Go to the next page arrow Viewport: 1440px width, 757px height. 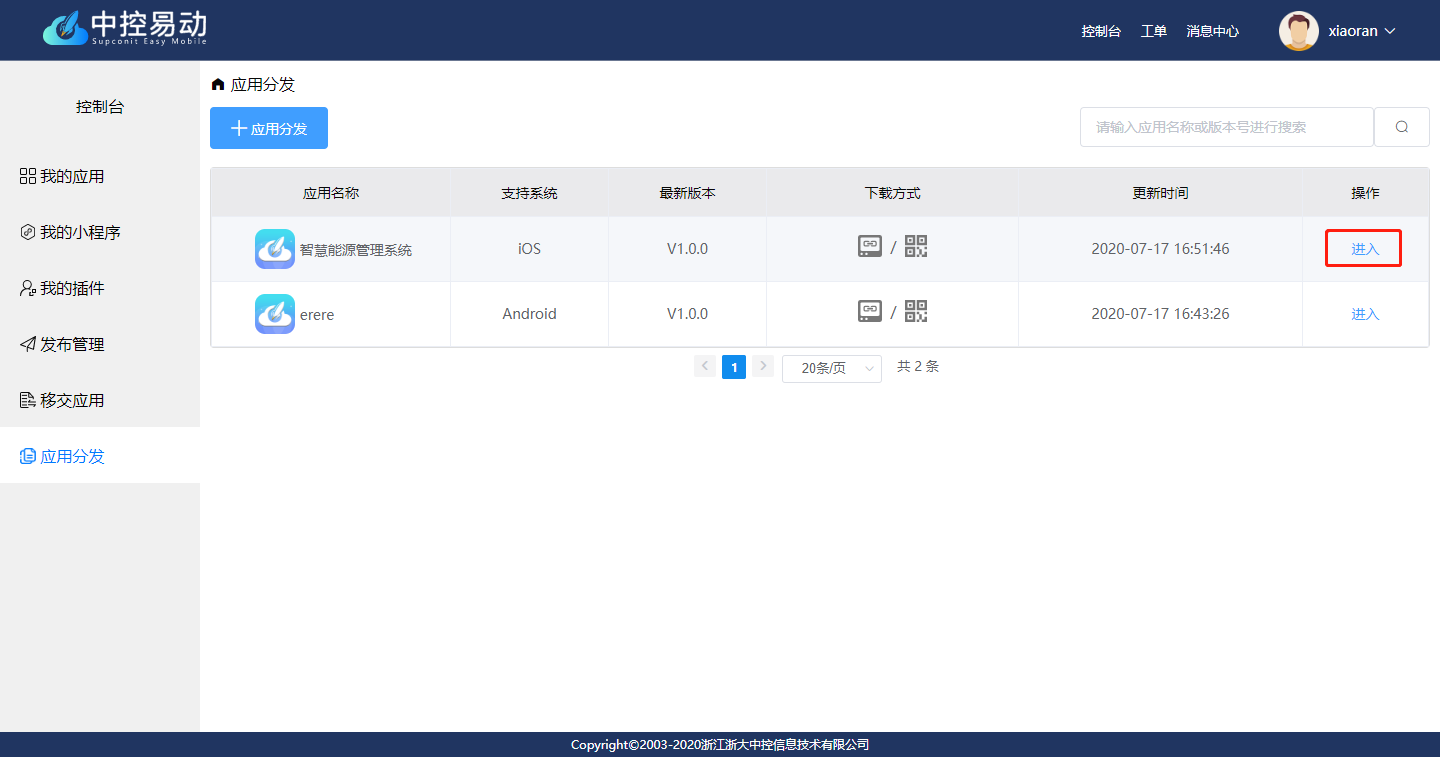point(763,366)
